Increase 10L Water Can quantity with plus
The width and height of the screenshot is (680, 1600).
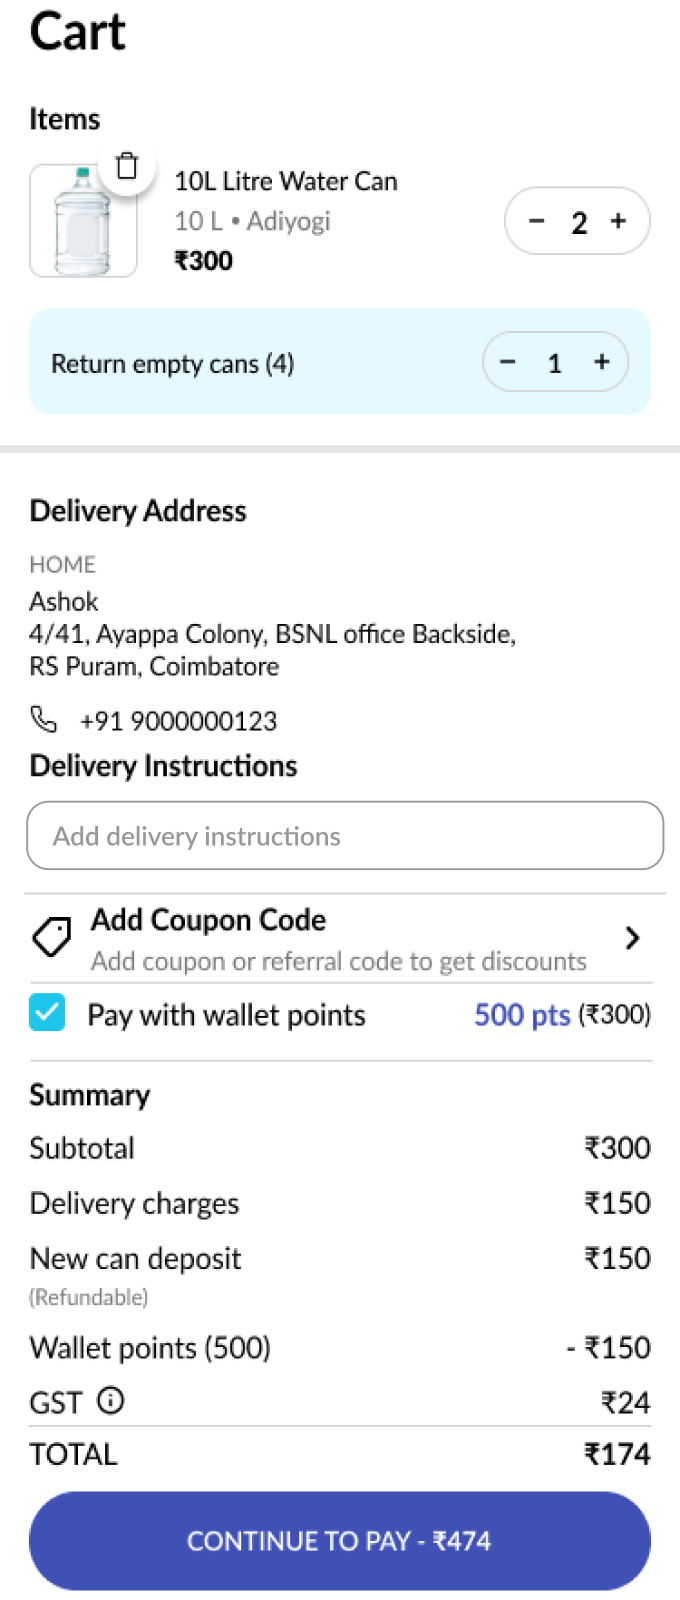618,221
